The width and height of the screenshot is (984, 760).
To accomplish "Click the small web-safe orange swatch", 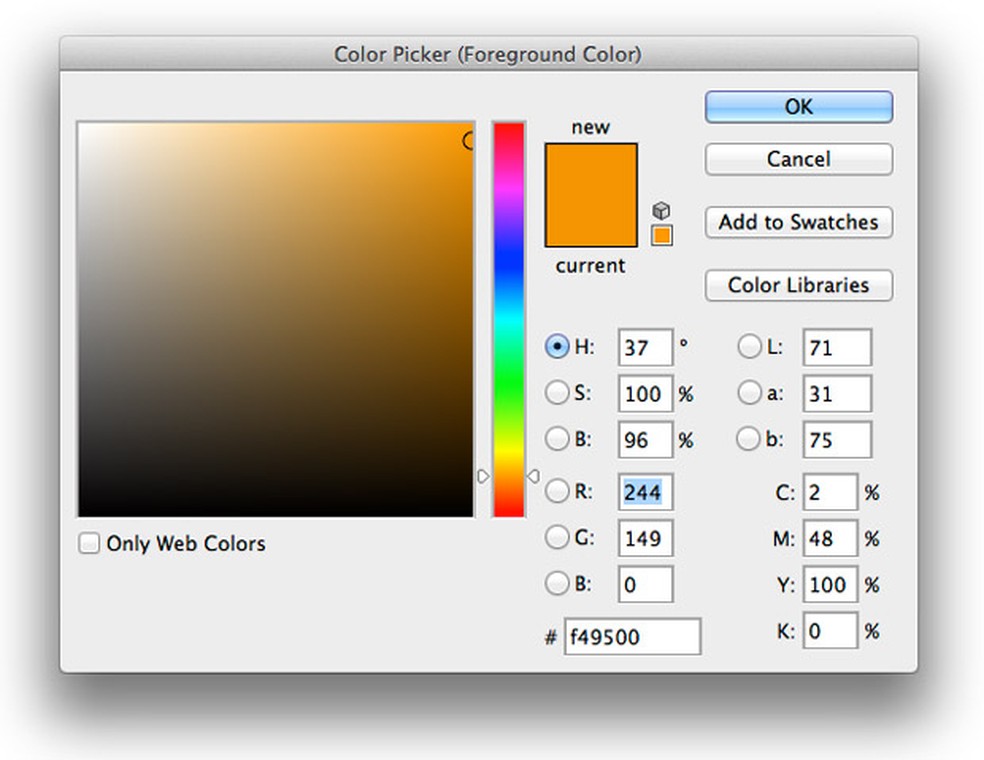I will click(x=661, y=236).
